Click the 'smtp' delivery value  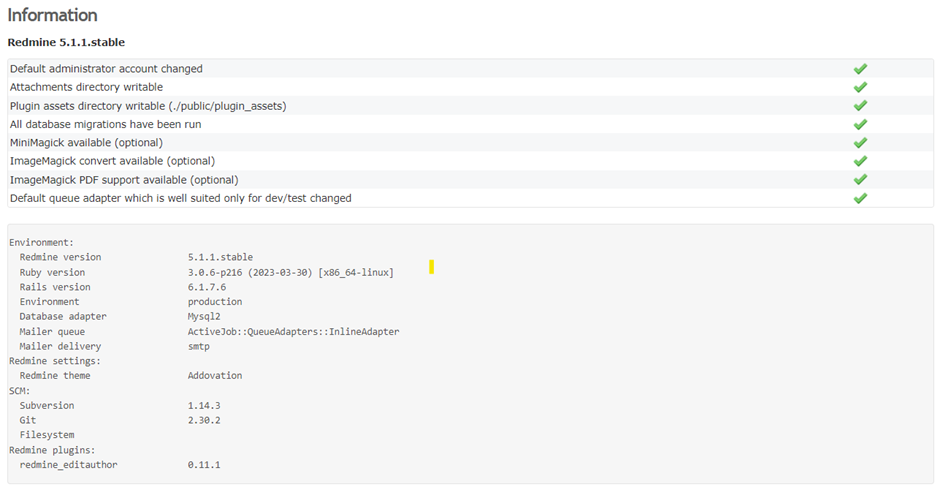point(198,347)
